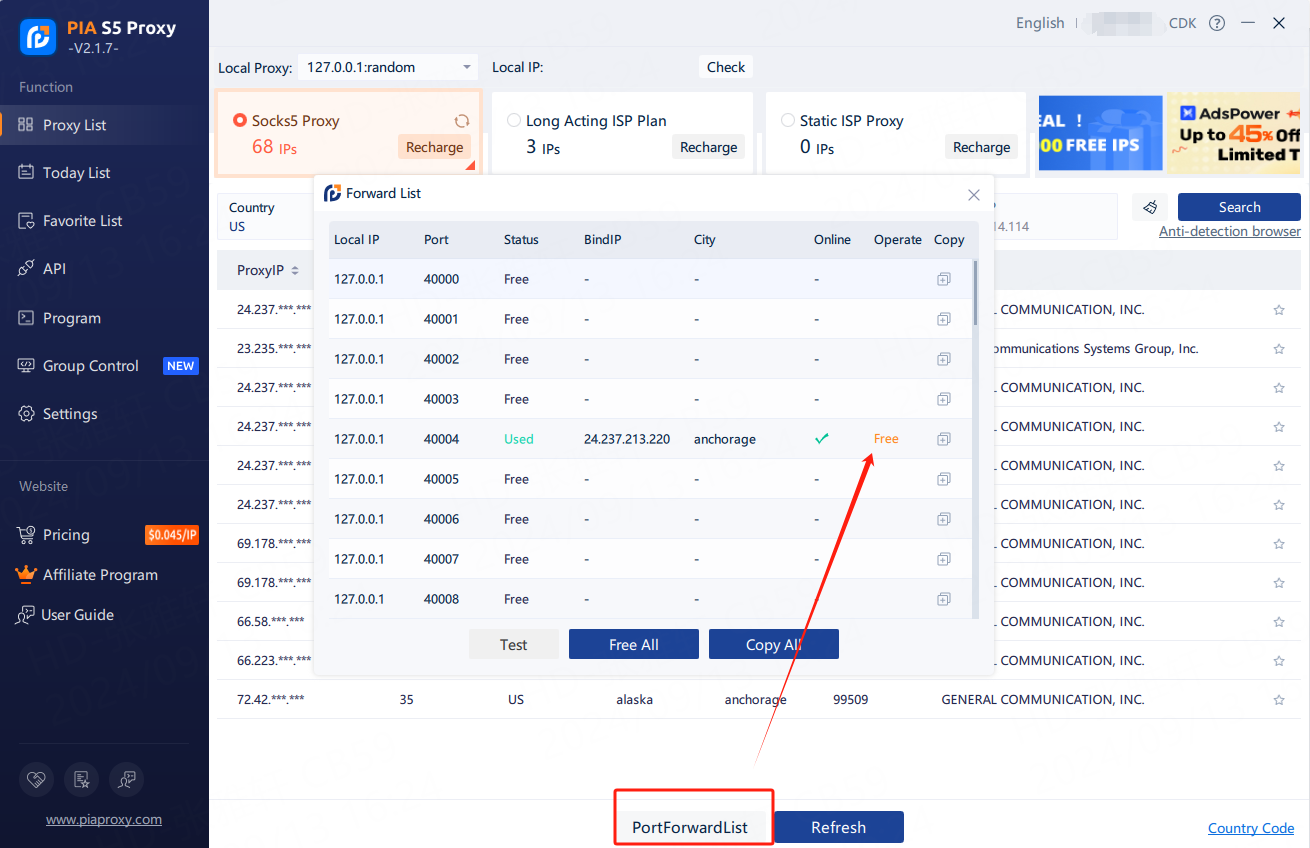Sort by the ProxyIP column arrows

tap(295, 271)
